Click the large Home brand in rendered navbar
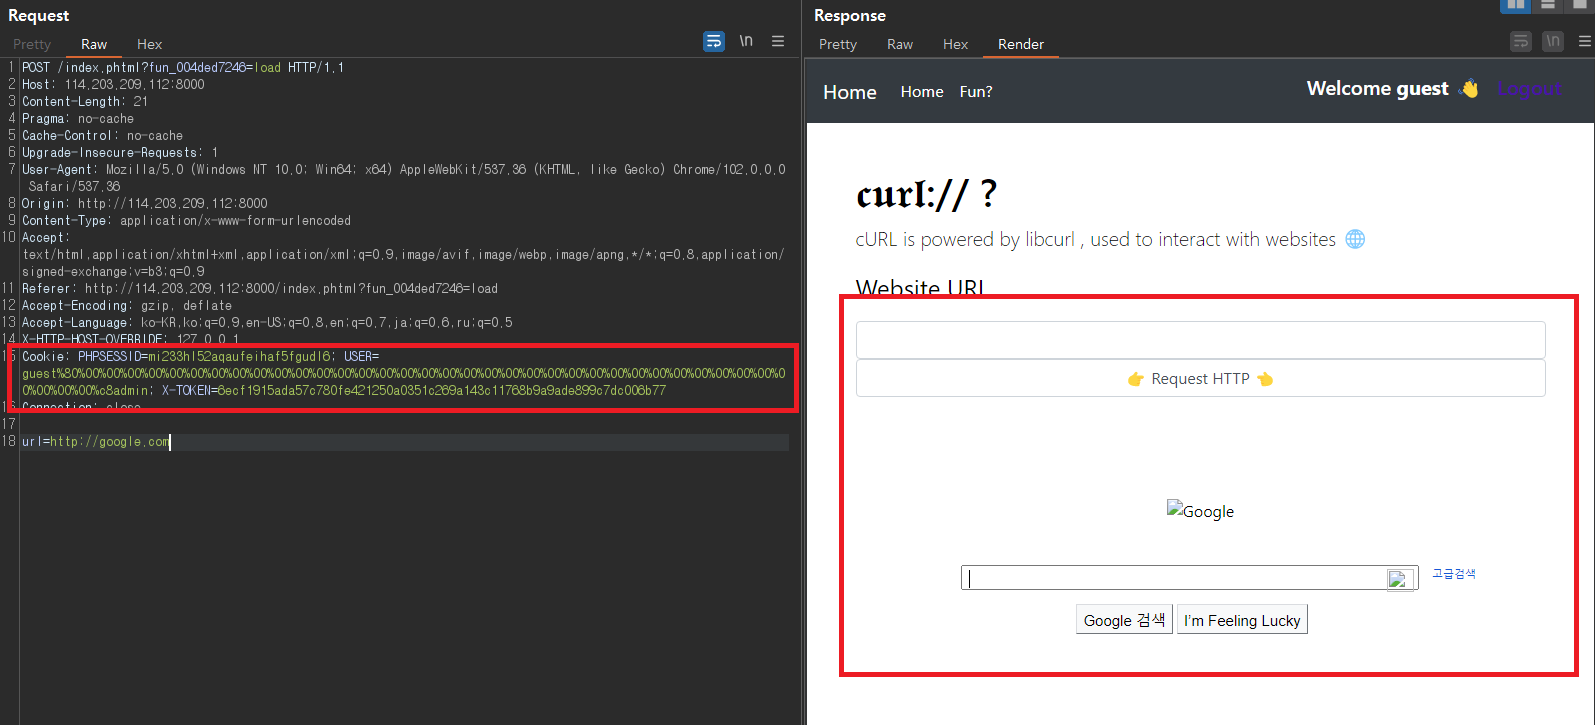 [850, 92]
